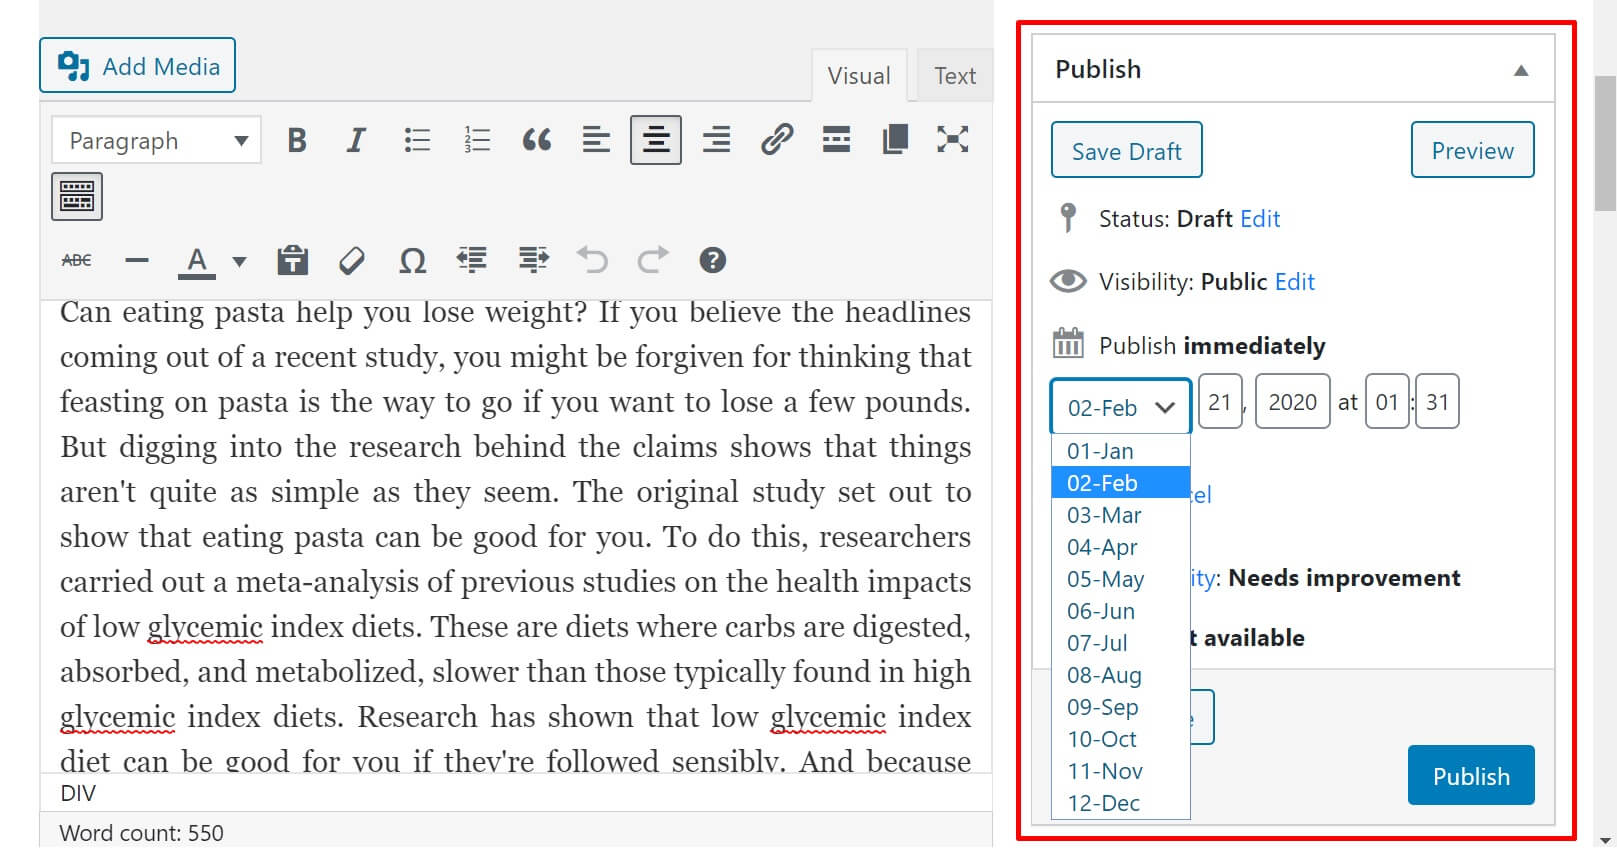Open the special character Omega tool

[x=412, y=261]
